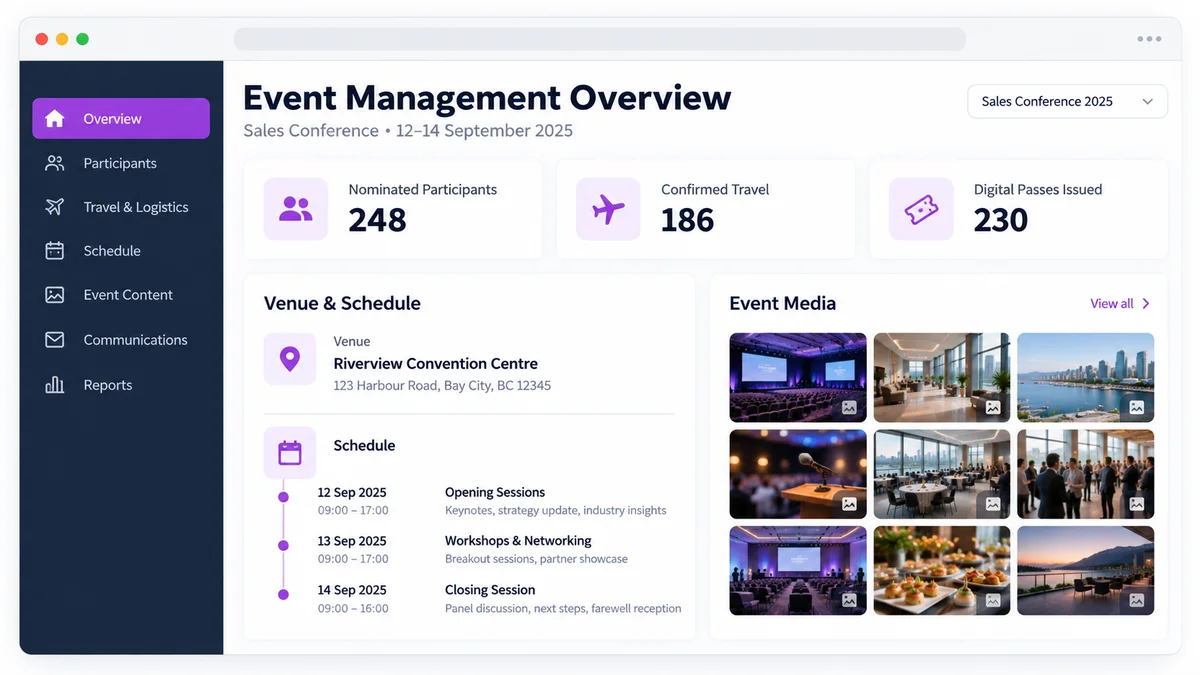Click image badge on the lounge interior photo
The image size is (1200, 675).
(x=993, y=408)
